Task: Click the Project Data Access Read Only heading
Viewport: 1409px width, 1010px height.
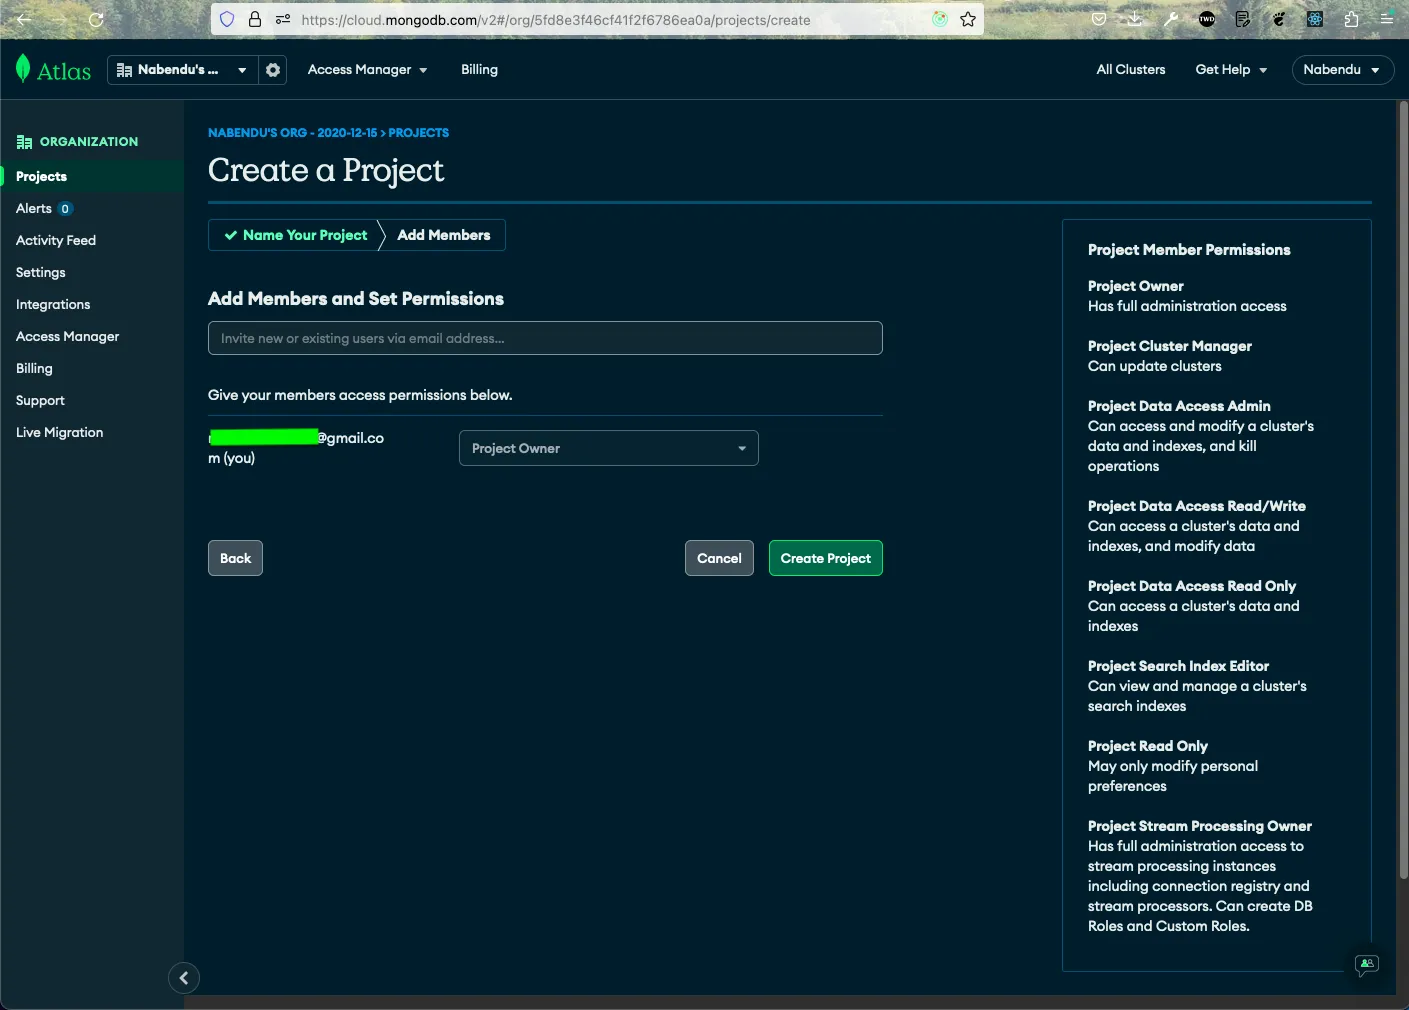Action: pos(1192,586)
